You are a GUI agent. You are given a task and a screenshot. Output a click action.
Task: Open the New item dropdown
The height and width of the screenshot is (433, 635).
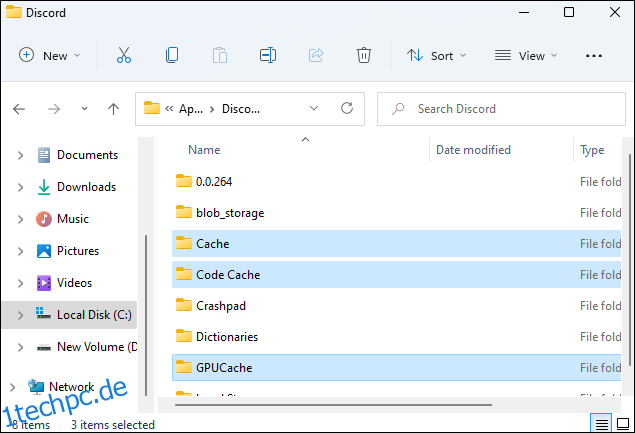(49, 55)
